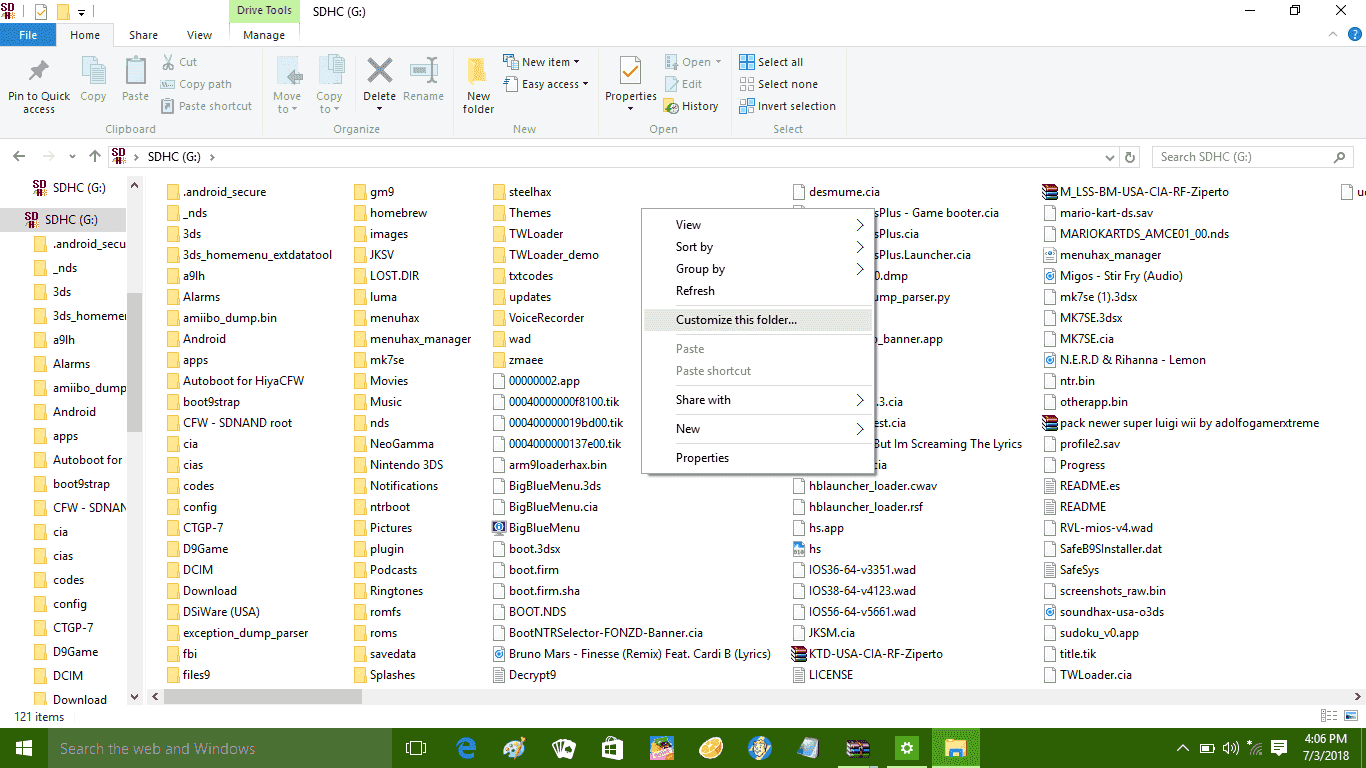Click the Edit button in Open group
Image resolution: width=1366 pixels, height=768 pixels.
[683, 84]
